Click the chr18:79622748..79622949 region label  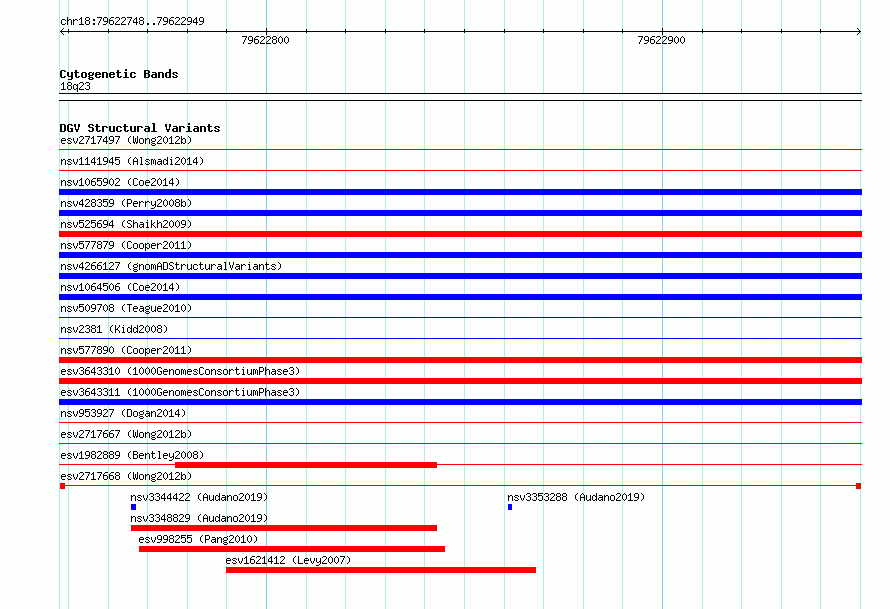click(x=132, y=21)
